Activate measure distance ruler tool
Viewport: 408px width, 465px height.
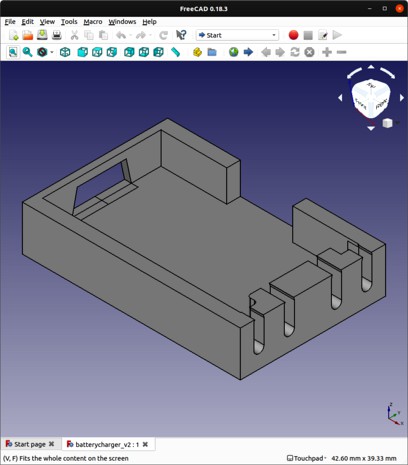click(x=175, y=52)
